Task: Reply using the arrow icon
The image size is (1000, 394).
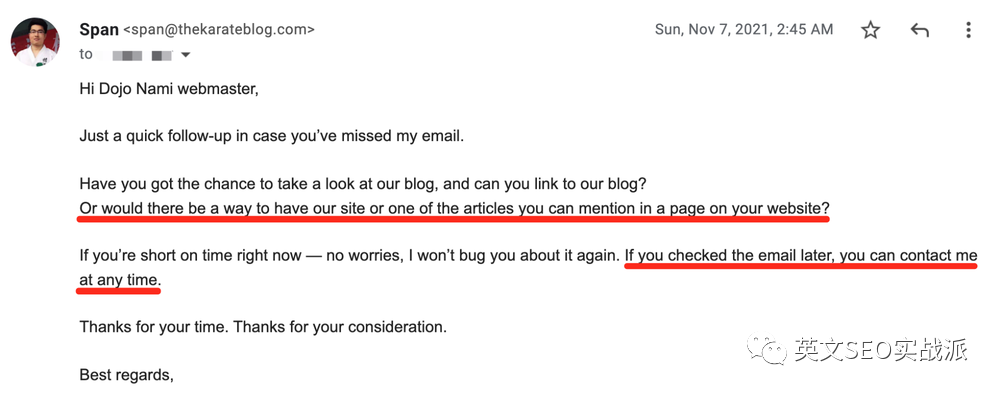Action: [x=919, y=29]
